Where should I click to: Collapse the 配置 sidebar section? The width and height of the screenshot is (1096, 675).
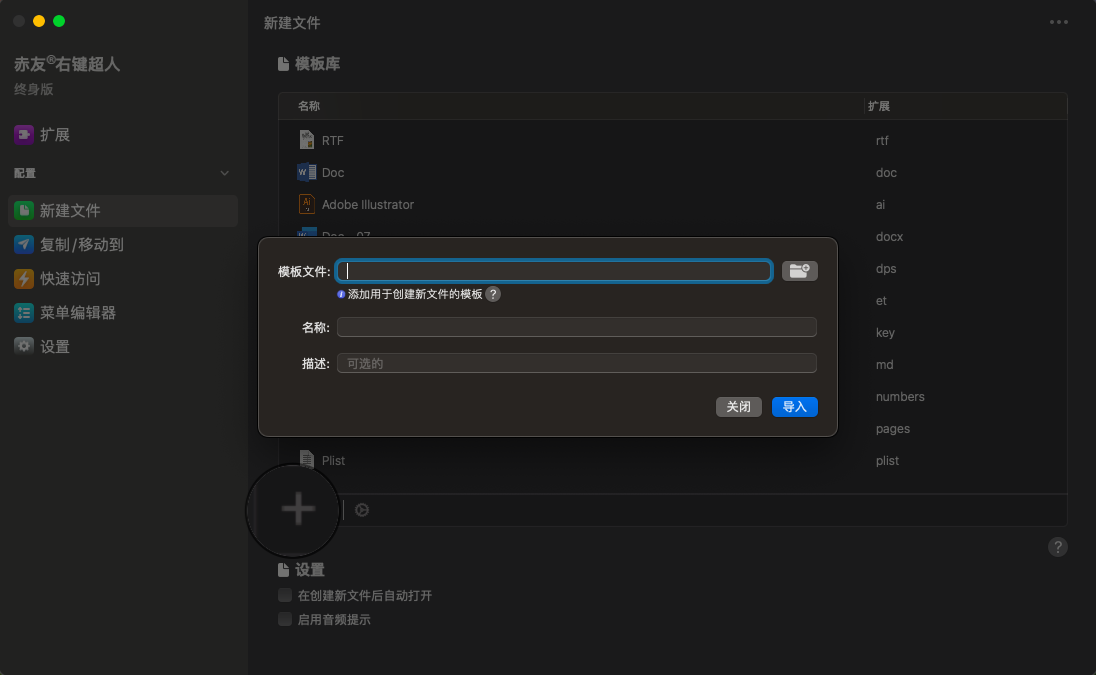[224, 173]
